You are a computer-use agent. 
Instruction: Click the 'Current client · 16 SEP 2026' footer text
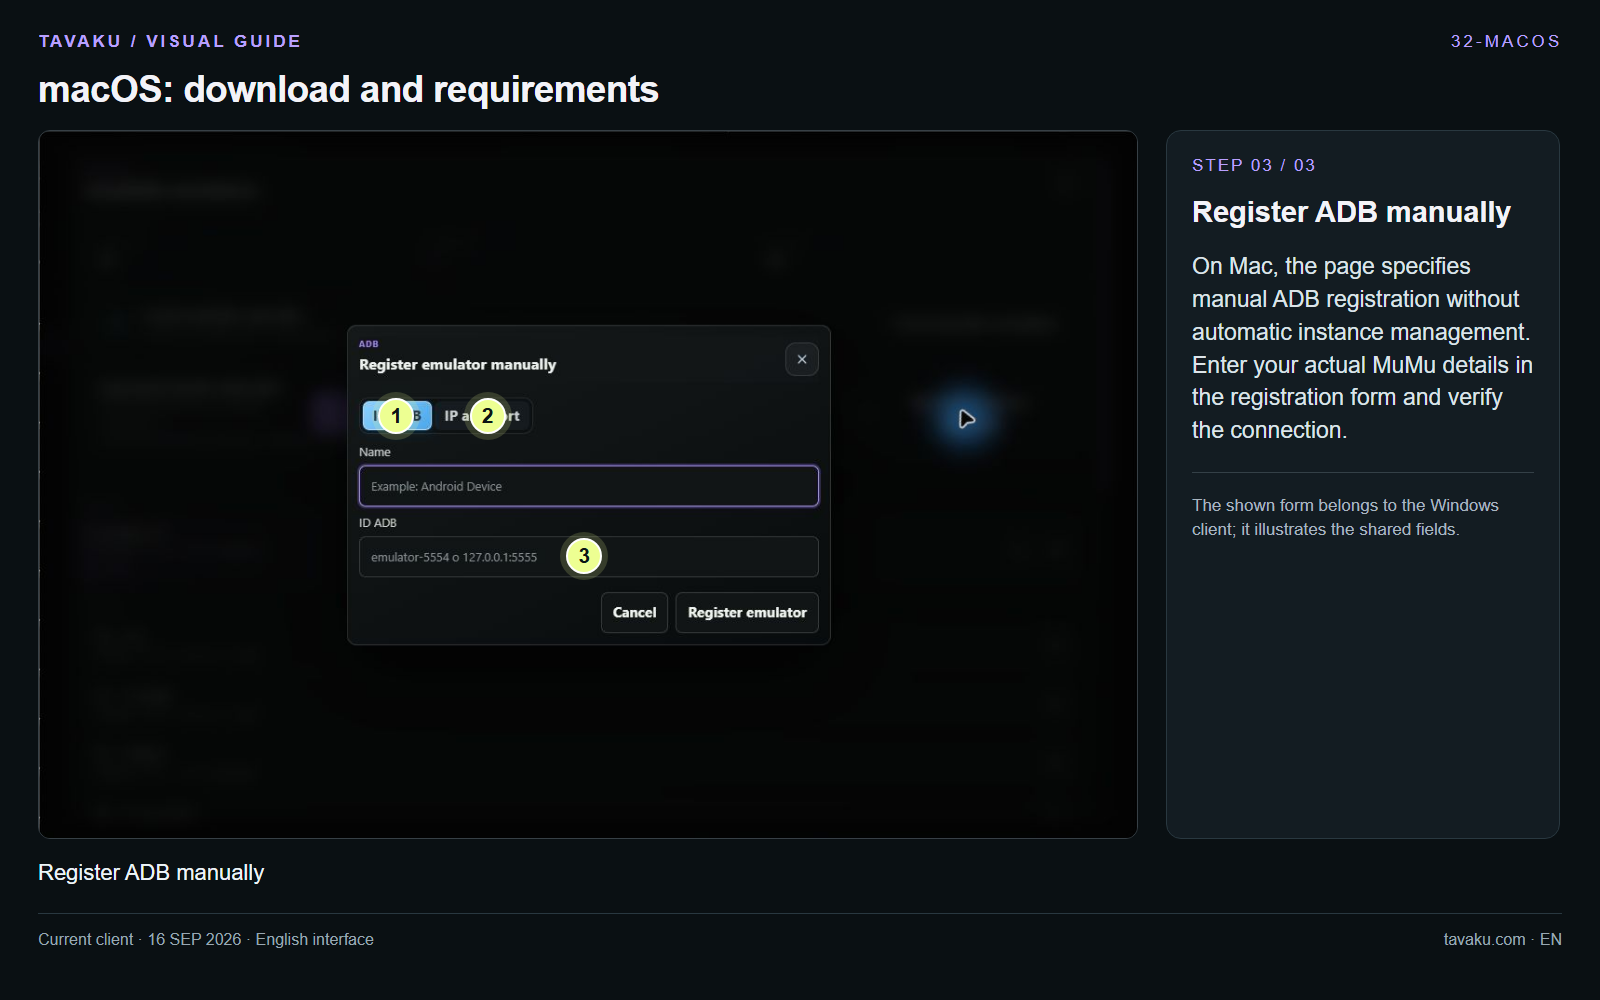tap(206, 939)
